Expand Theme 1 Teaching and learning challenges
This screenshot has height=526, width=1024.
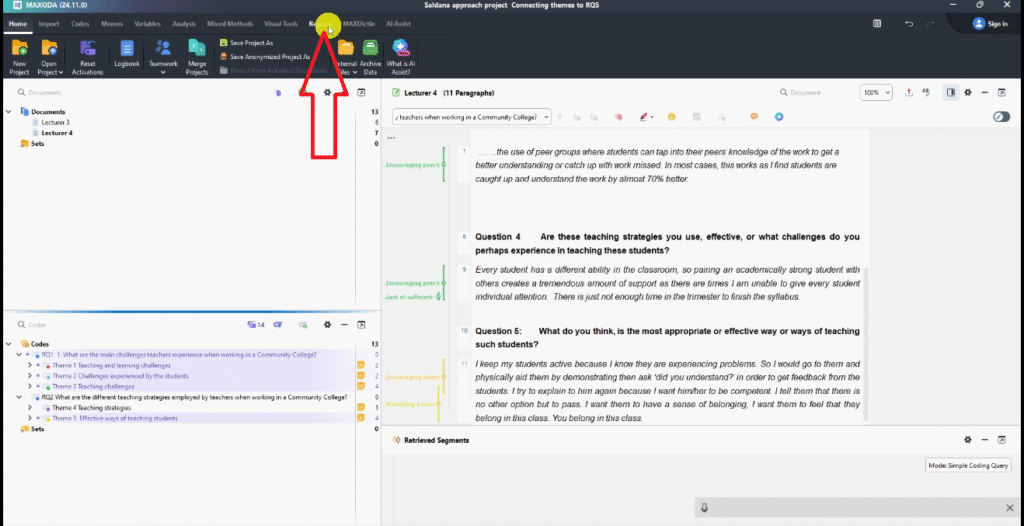29,365
